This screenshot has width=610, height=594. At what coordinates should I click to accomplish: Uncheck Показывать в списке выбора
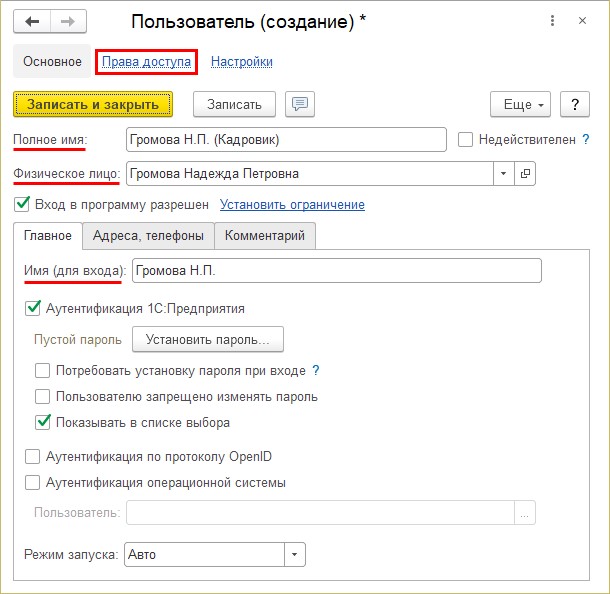point(42,422)
